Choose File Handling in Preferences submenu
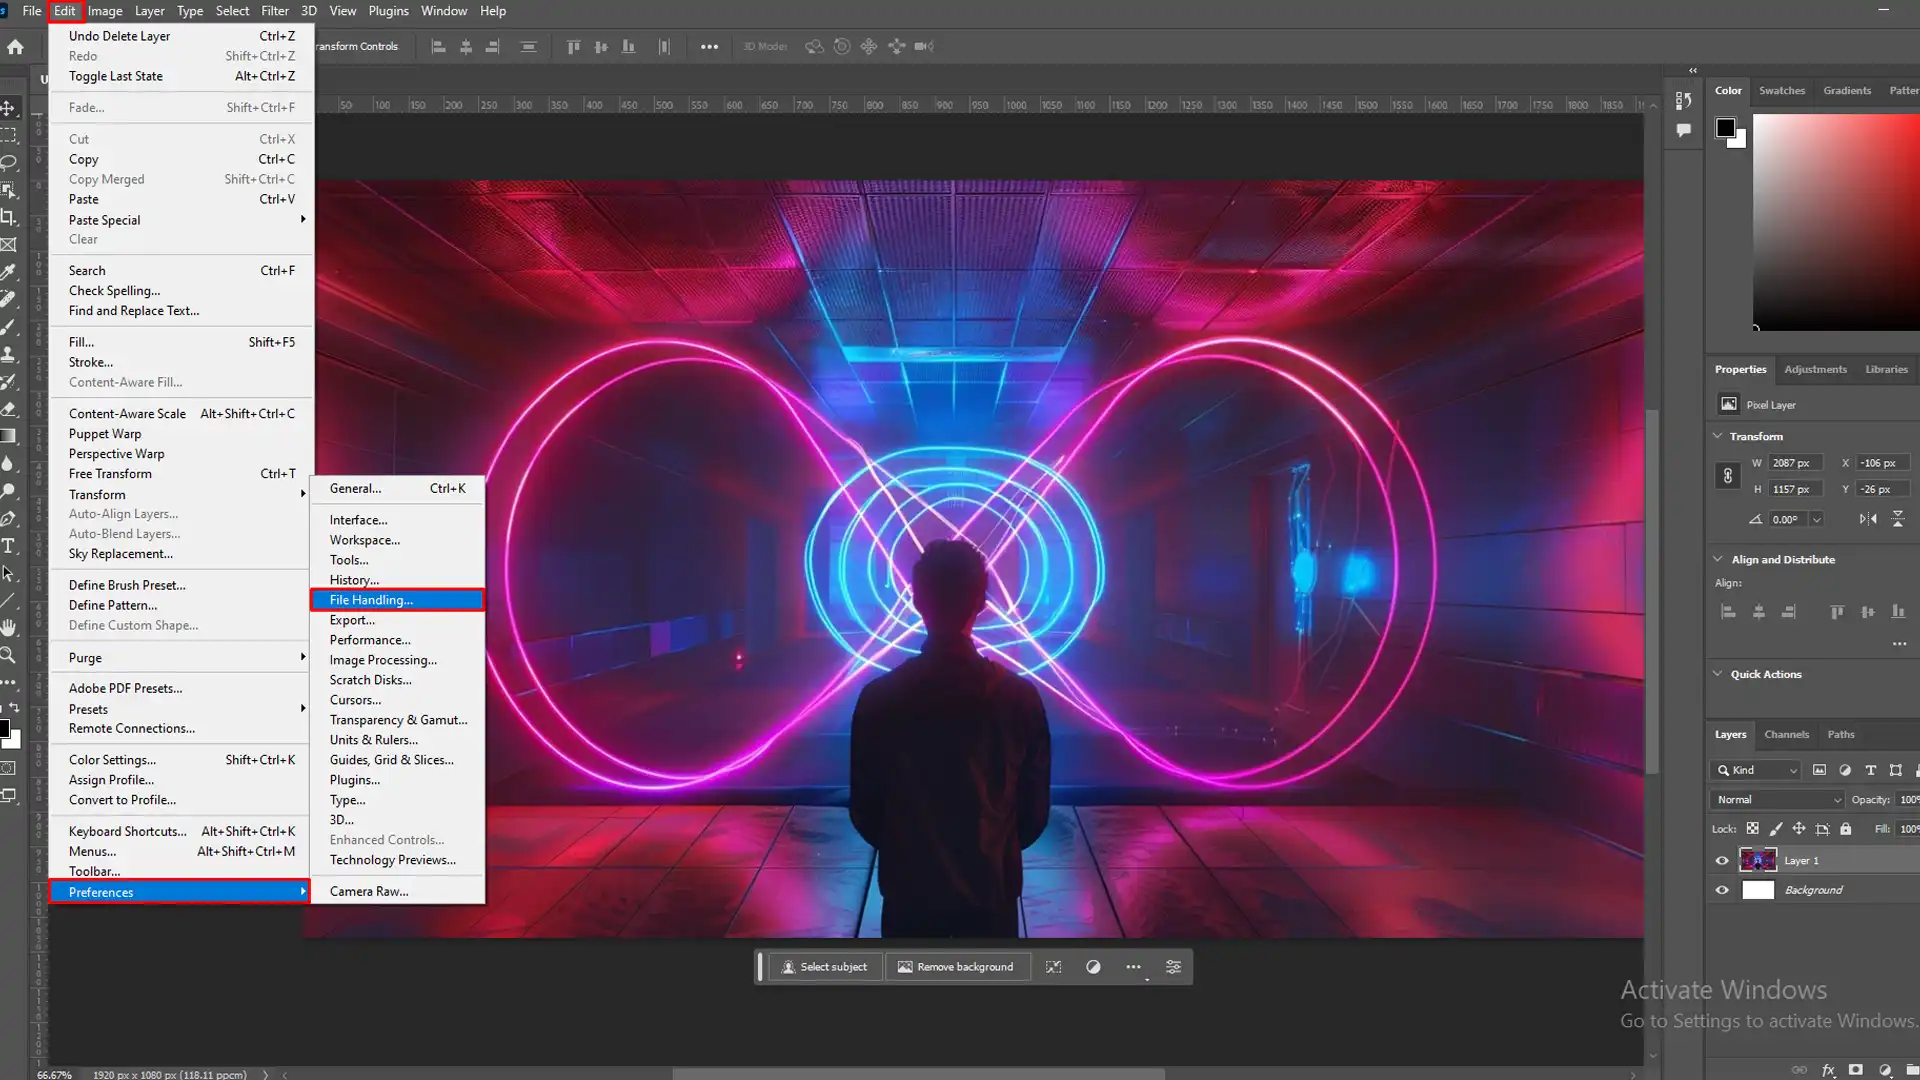The image size is (1920, 1080). (x=397, y=600)
